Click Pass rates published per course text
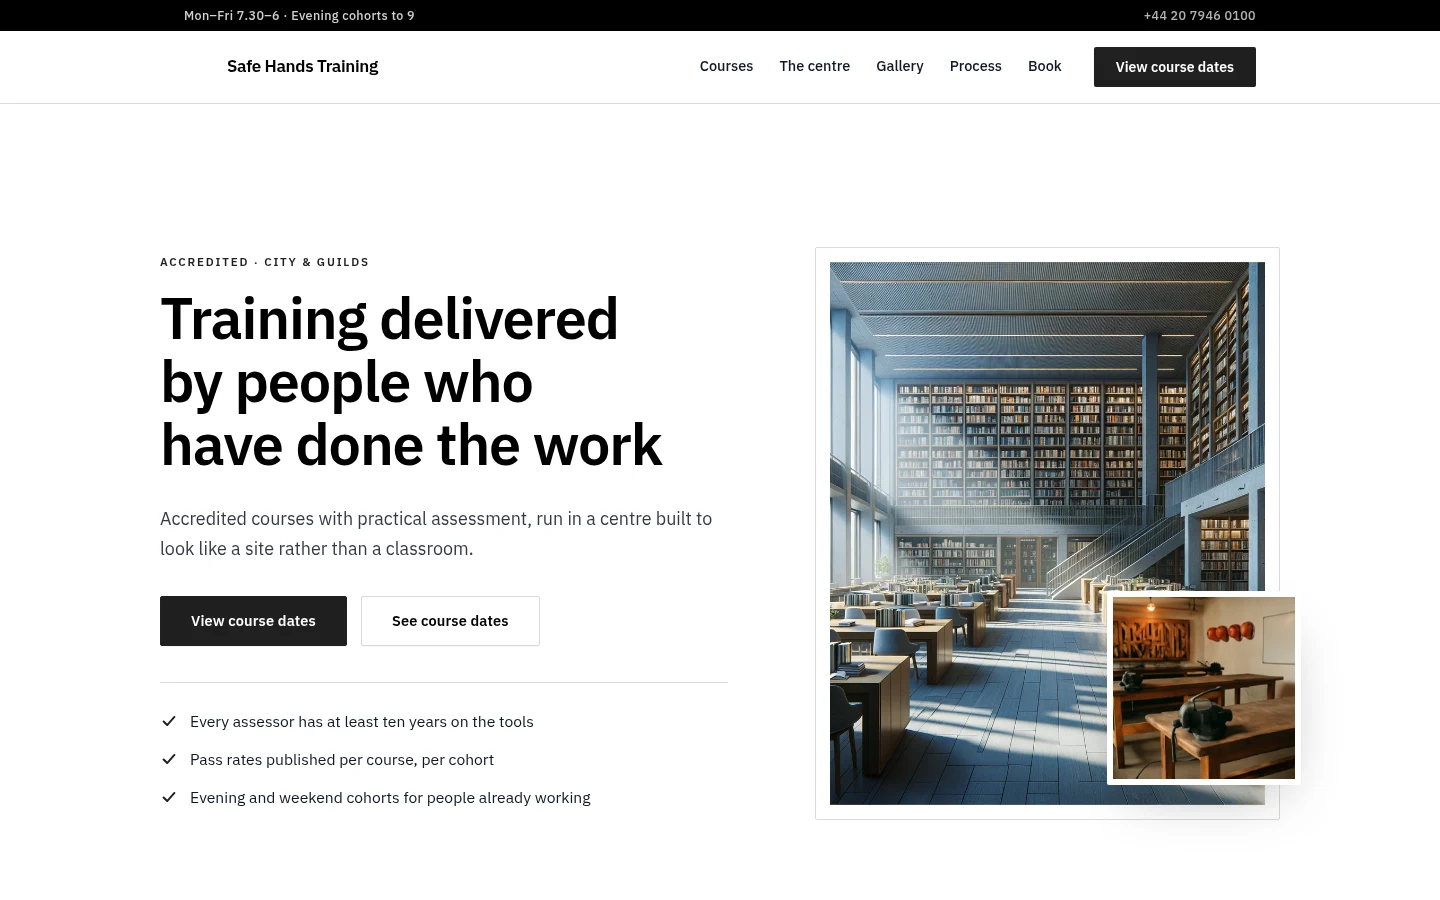The image size is (1440, 900). 342,760
